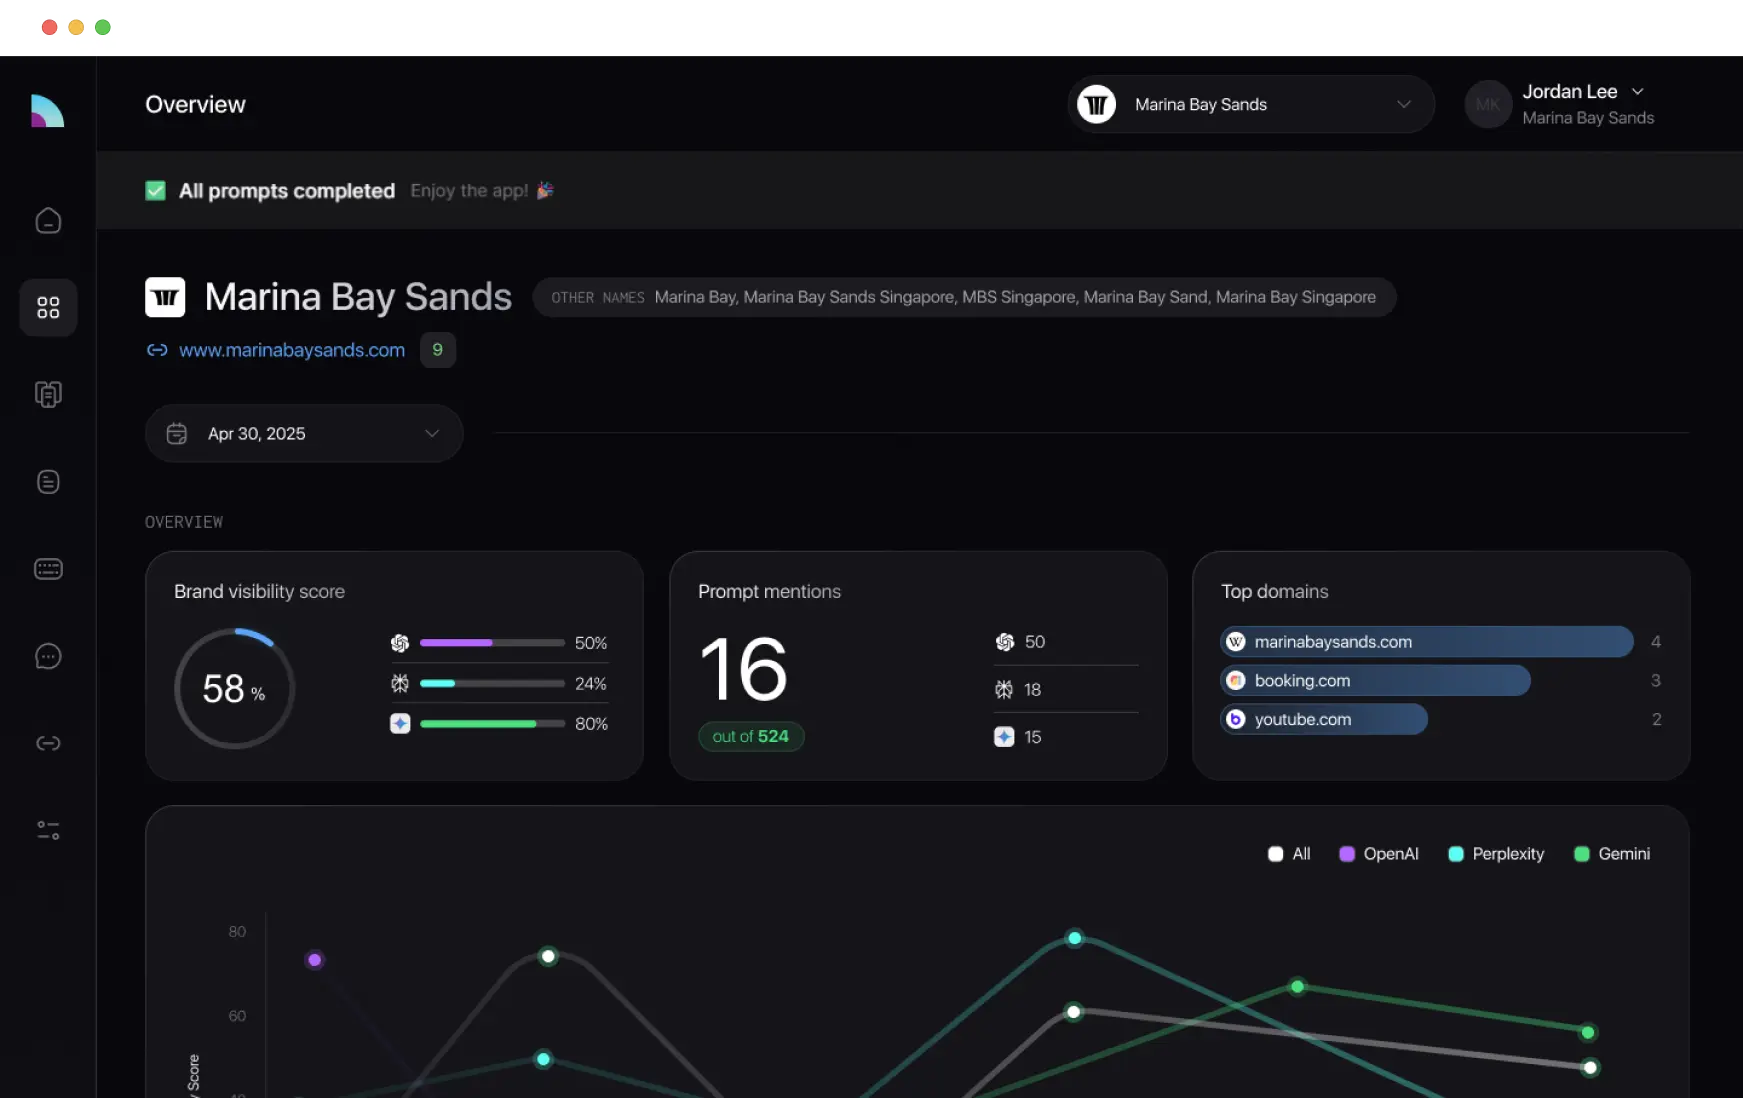Click the MK user avatar
The image size is (1744, 1098).
[1488, 104]
